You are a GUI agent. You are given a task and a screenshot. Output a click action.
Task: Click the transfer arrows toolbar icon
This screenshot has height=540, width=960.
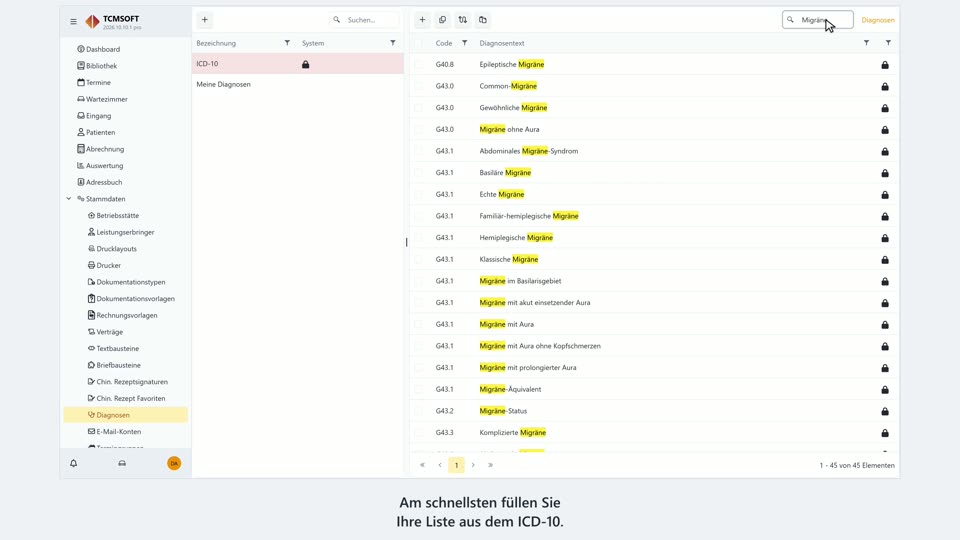tap(463, 20)
